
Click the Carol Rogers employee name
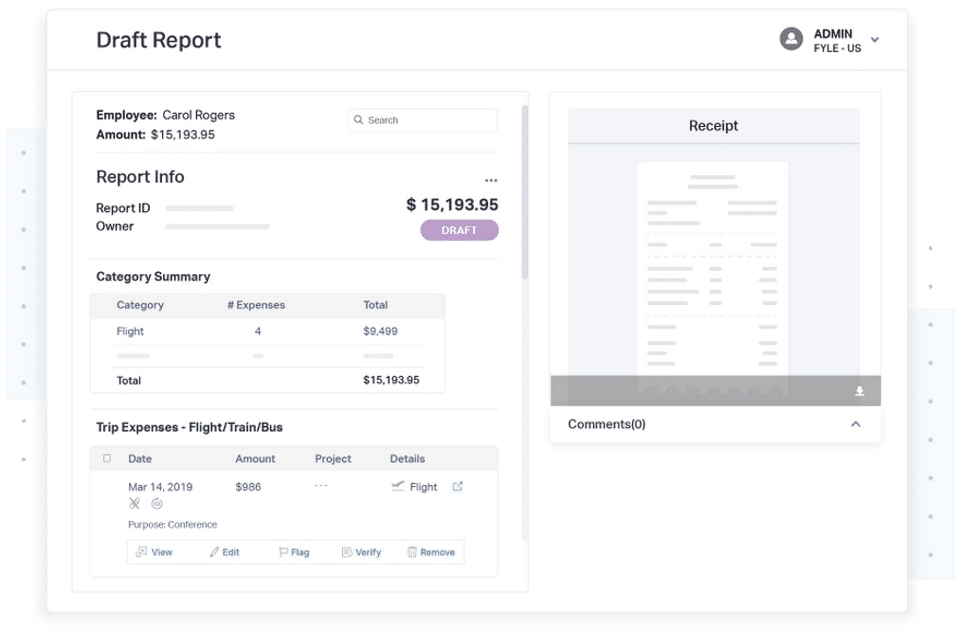click(x=198, y=115)
